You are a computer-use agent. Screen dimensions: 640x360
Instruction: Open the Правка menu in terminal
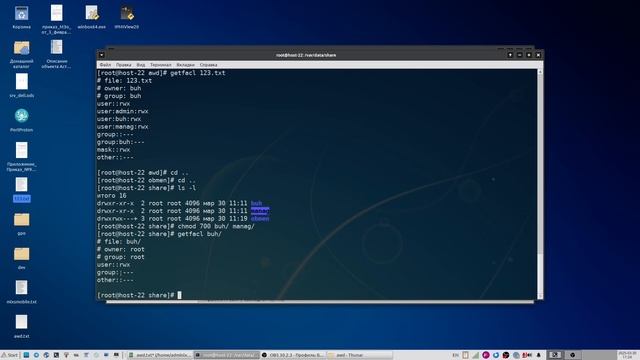click(123, 65)
